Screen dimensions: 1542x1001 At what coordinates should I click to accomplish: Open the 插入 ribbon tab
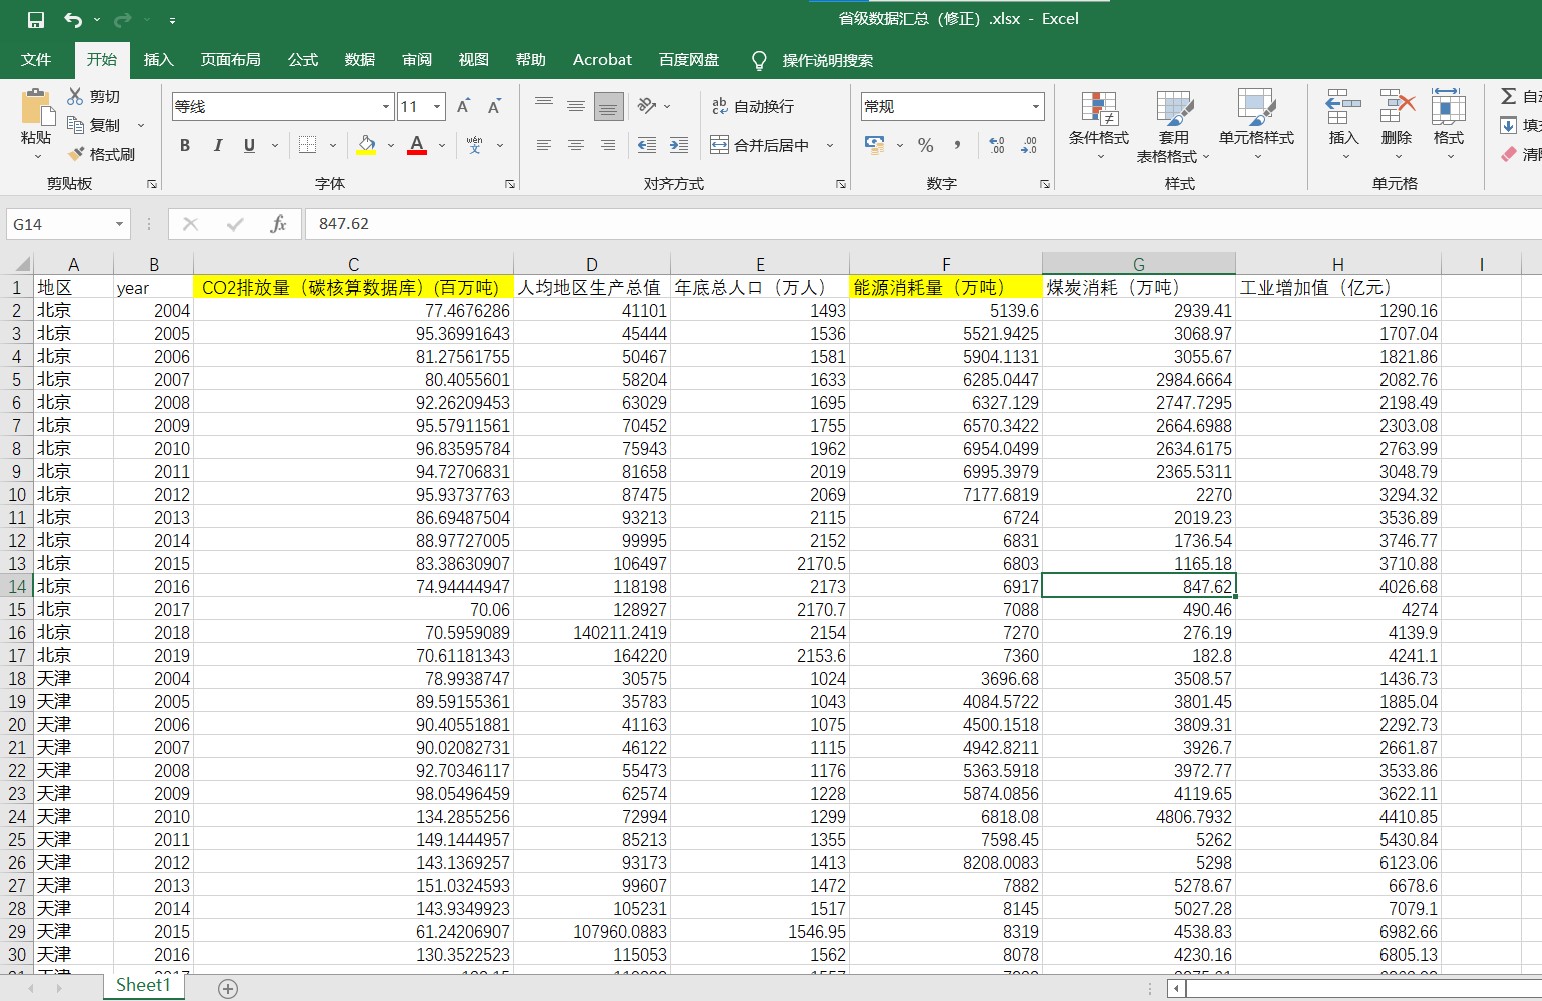(x=158, y=60)
